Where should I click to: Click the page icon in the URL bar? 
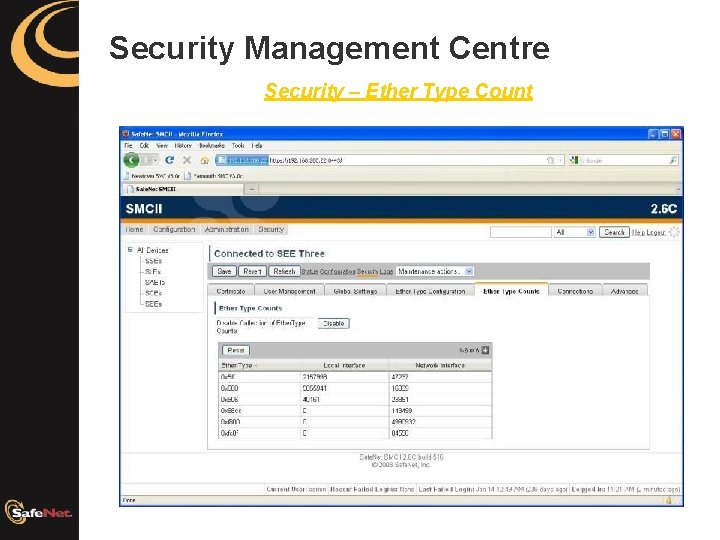(x=221, y=160)
